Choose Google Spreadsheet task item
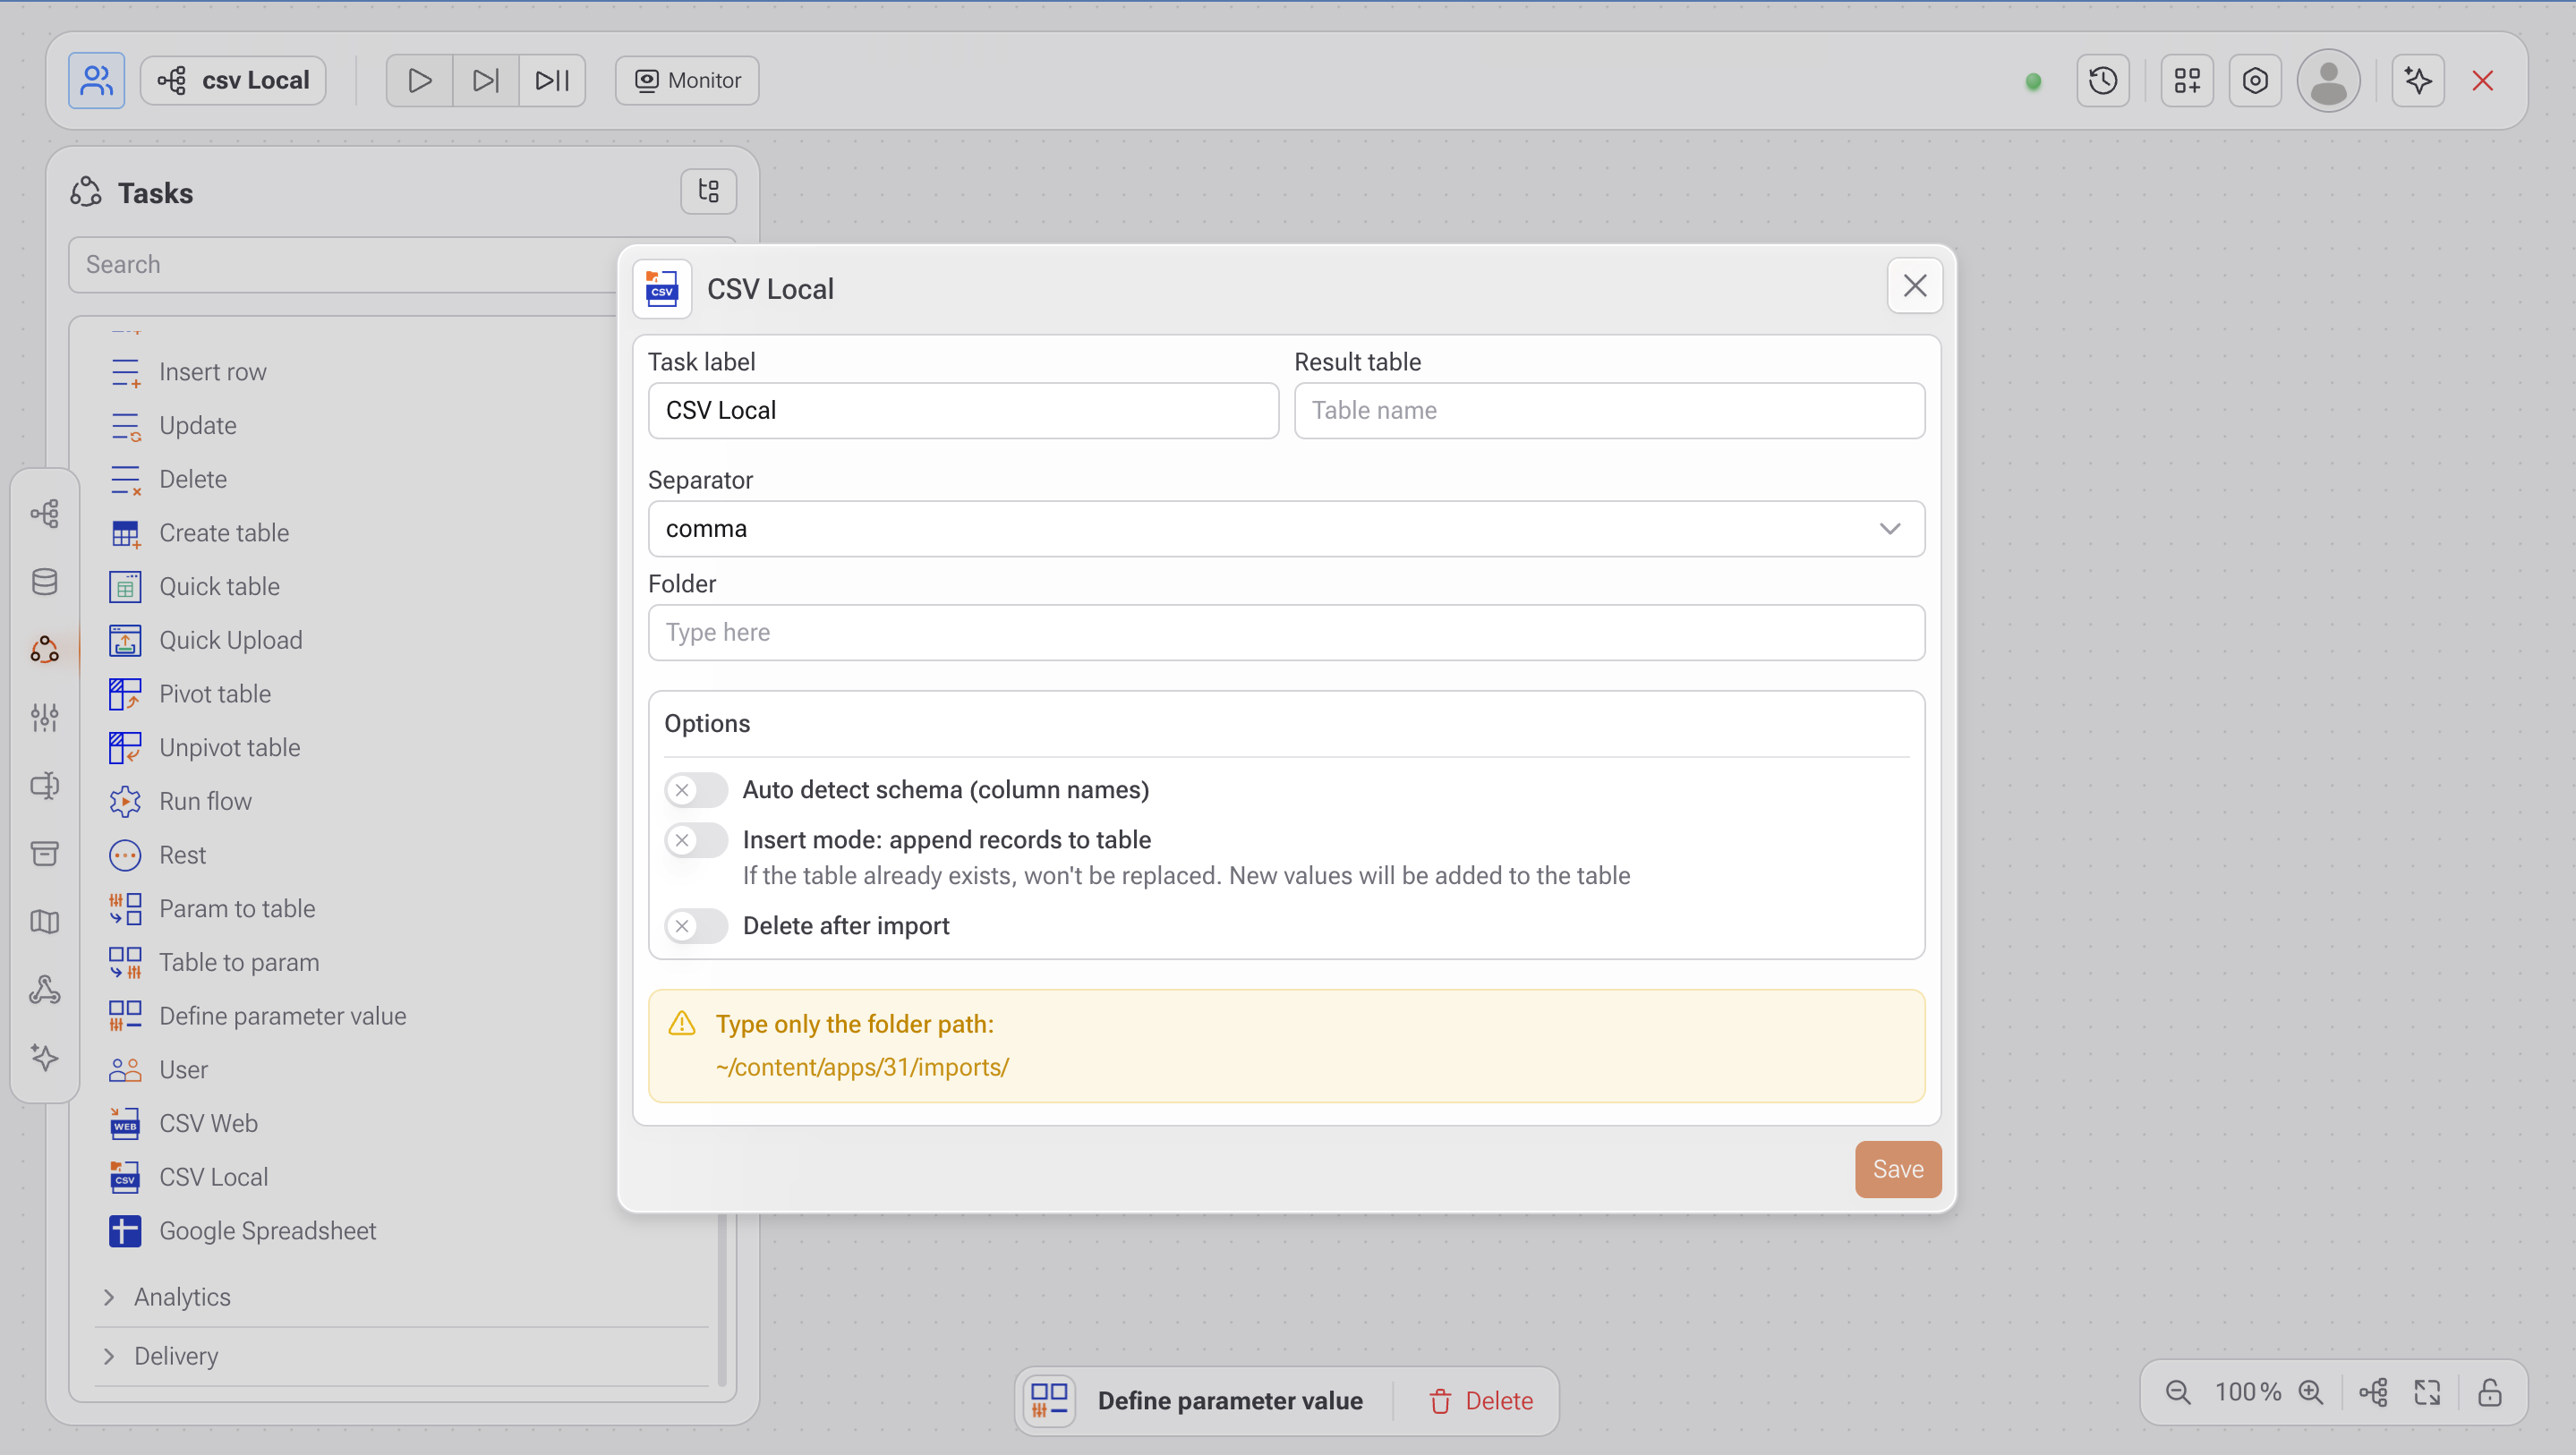Screen dimensions: 2576x1455 click(267, 1231)
